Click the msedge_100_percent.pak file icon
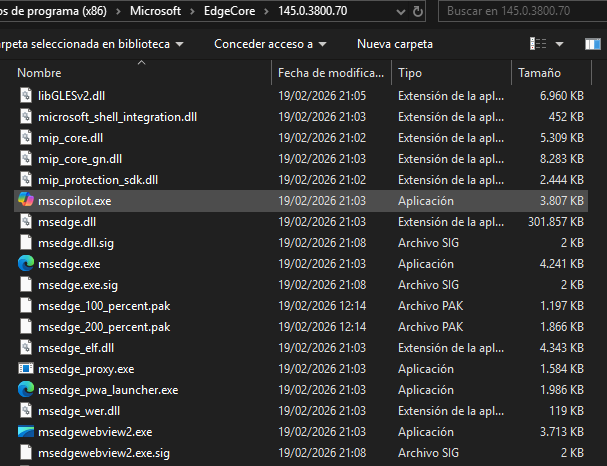The height and width of the screenshot is (466, 607). pyautogui.click(x=25, y=306)
